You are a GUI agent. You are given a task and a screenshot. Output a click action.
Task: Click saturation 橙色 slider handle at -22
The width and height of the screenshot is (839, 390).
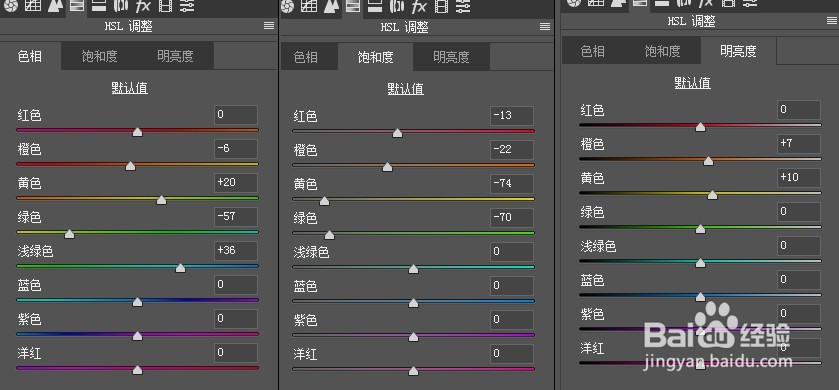[387, 167]
